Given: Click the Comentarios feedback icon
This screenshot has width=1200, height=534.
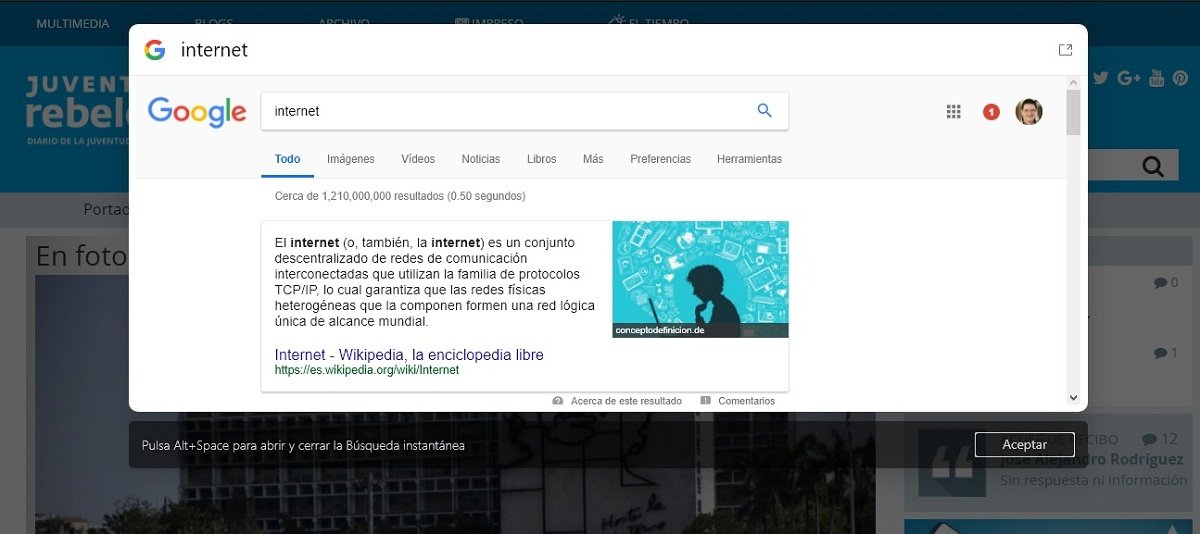Looking at the screenshot, I should point(706,400).
